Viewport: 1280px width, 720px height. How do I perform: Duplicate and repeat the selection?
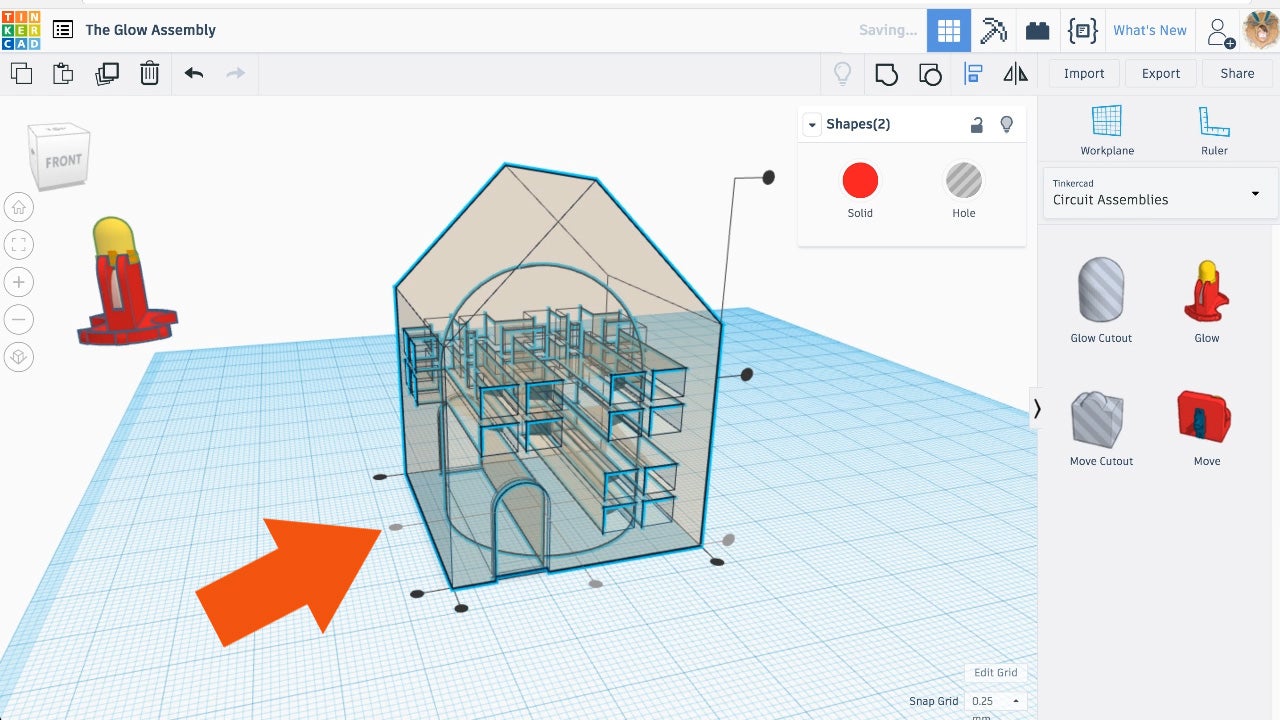coord(106,73)
